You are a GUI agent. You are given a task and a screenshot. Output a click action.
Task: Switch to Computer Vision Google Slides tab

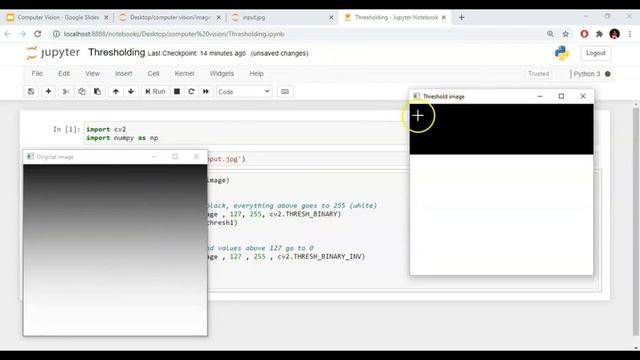coord(58,18)
